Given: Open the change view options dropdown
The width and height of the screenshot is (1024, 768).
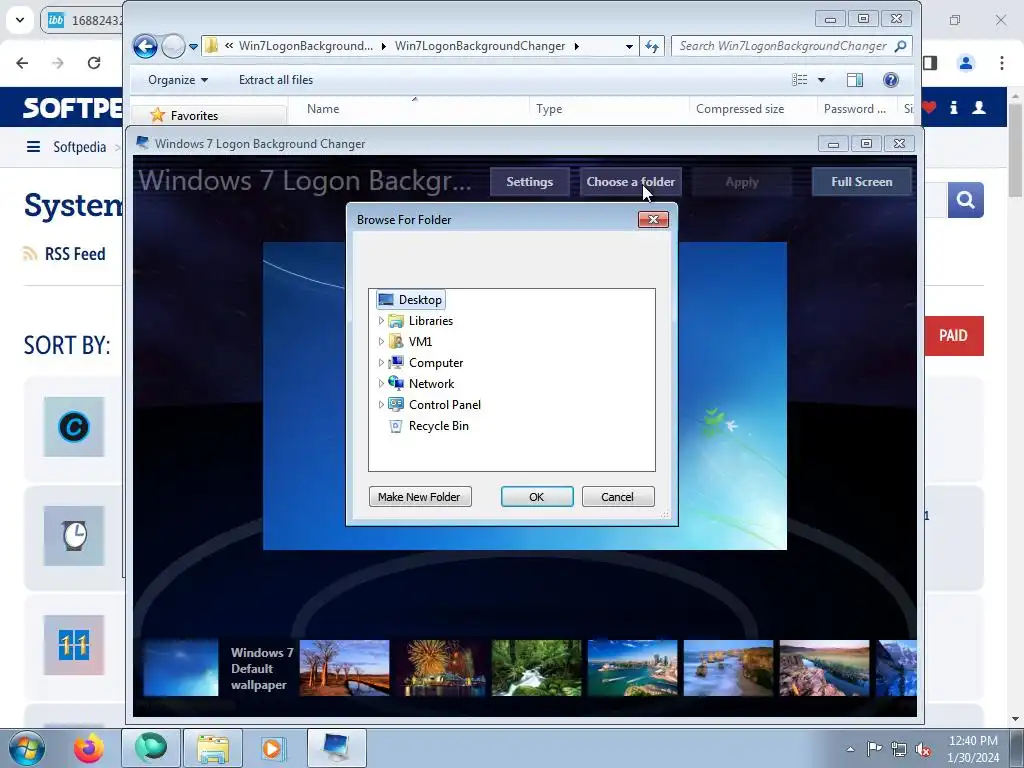Looking at the screenshot, I should [822, 80].
